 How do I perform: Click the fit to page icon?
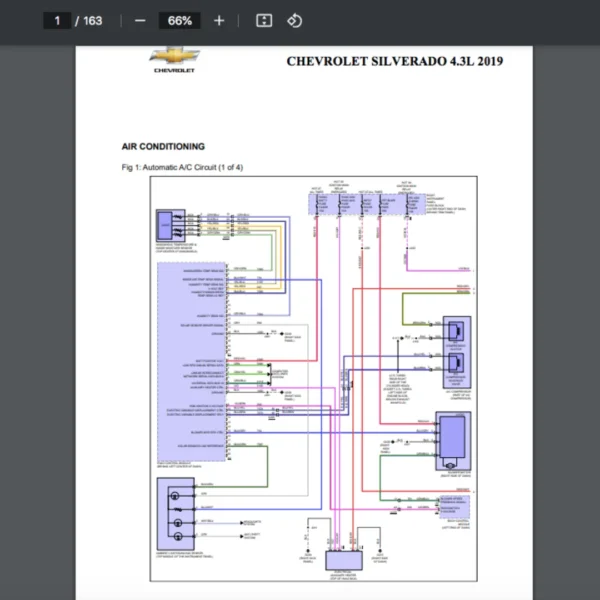pos(263,20)
